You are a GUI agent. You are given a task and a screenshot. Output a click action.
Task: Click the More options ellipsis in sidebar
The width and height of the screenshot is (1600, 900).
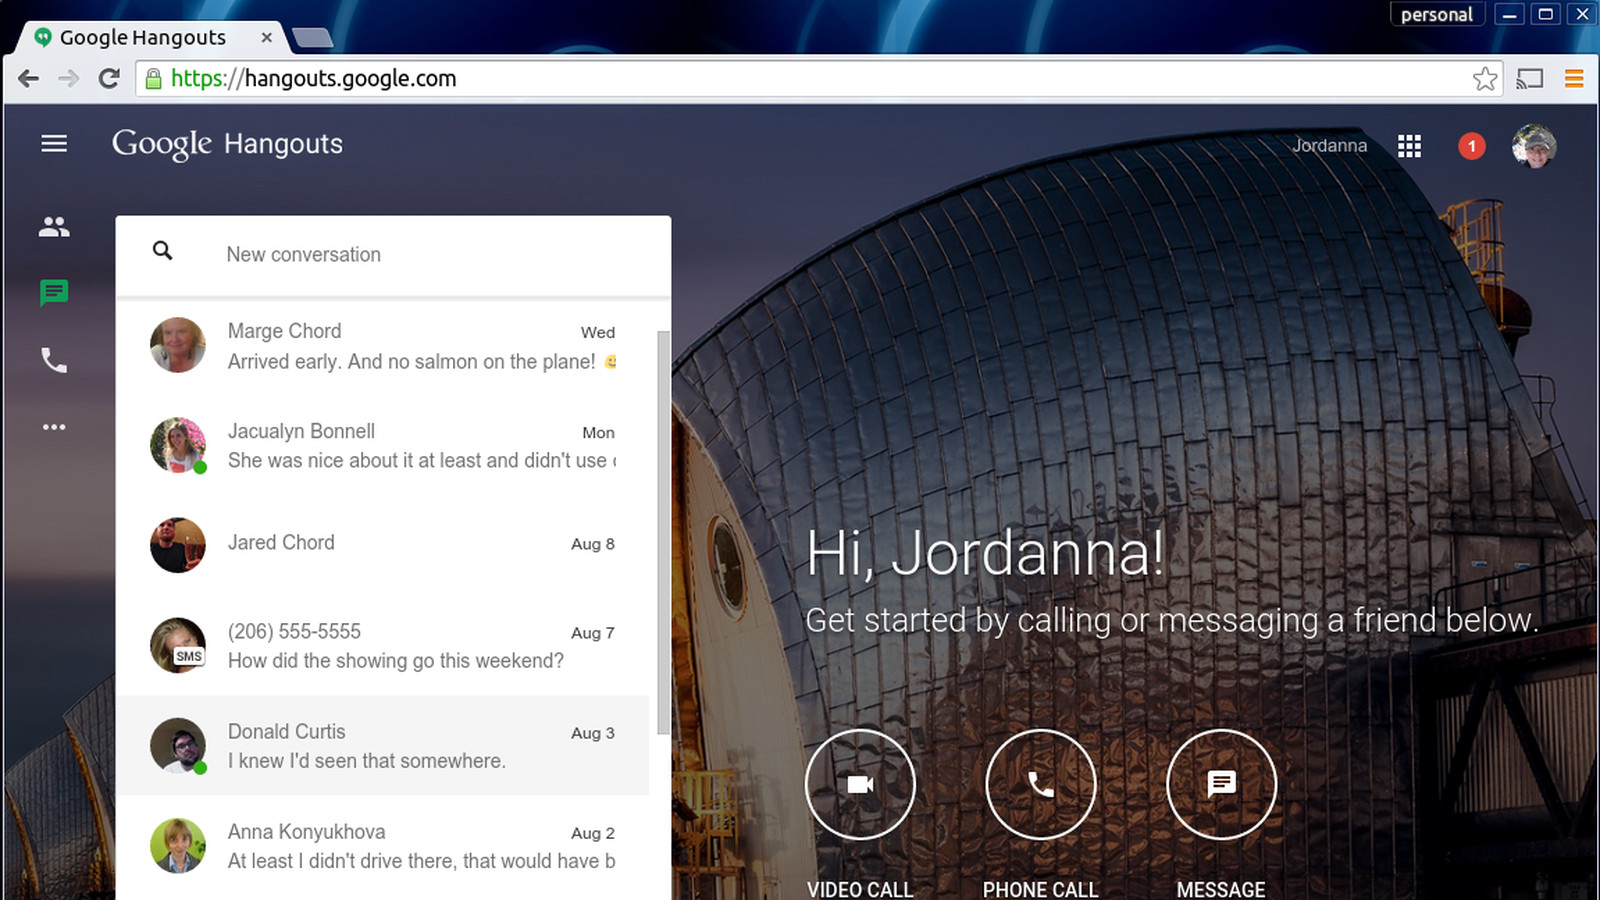54,427
